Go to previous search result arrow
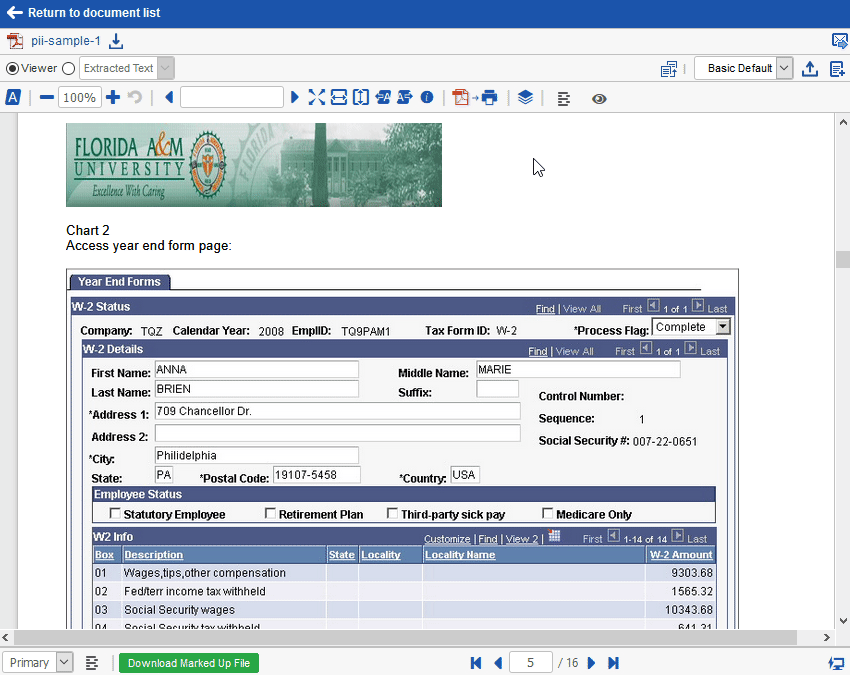Image resolution: width=850 pixels, height=675 pixels. pos(169,98)
